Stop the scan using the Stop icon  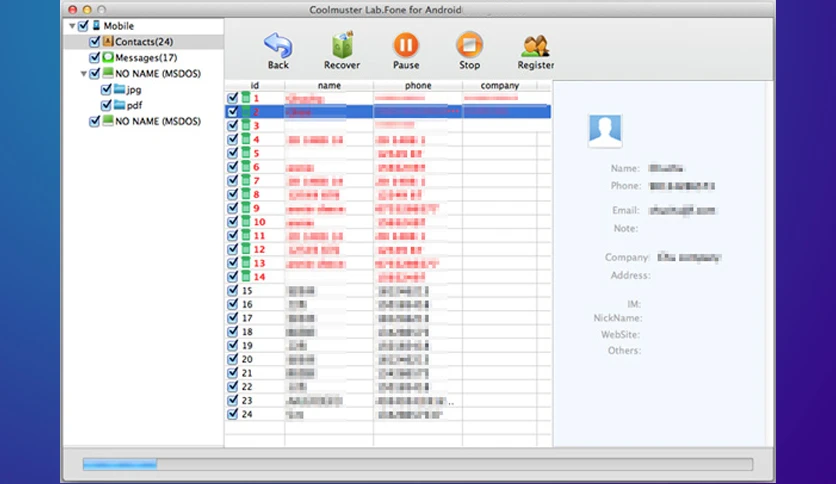(469, 45)
